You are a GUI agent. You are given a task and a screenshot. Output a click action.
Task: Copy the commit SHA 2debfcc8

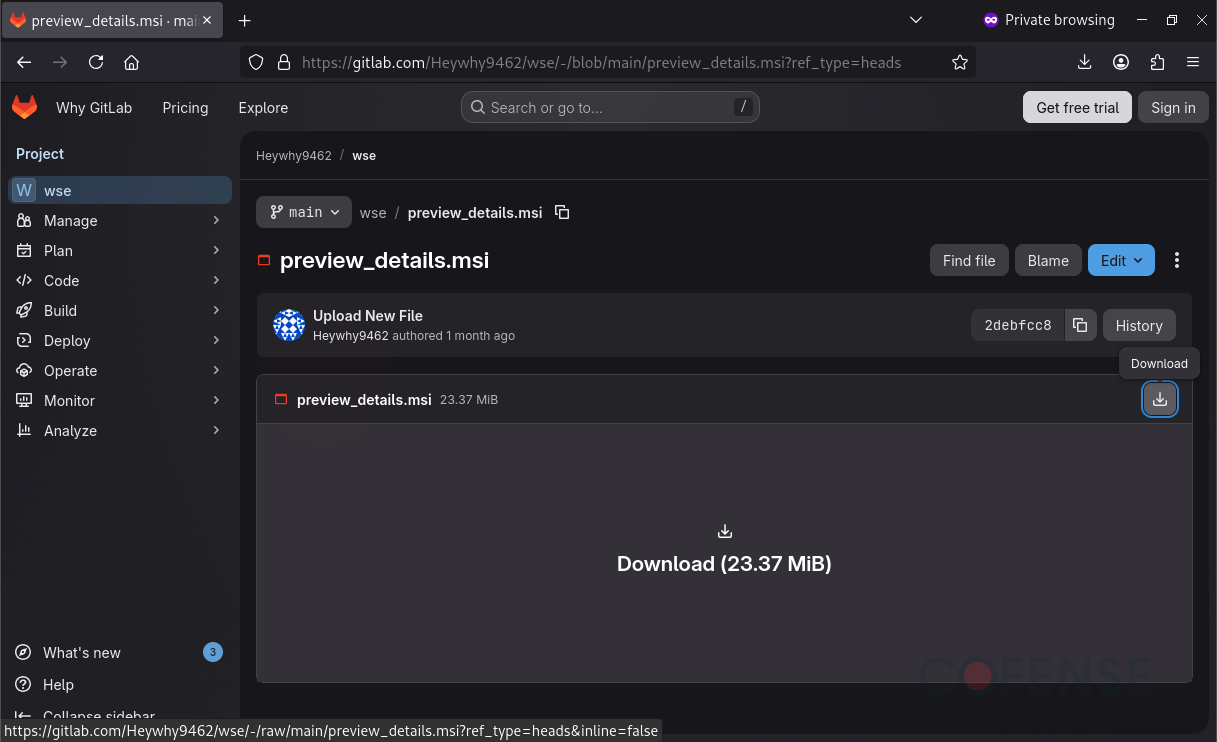pos(1080,325)
